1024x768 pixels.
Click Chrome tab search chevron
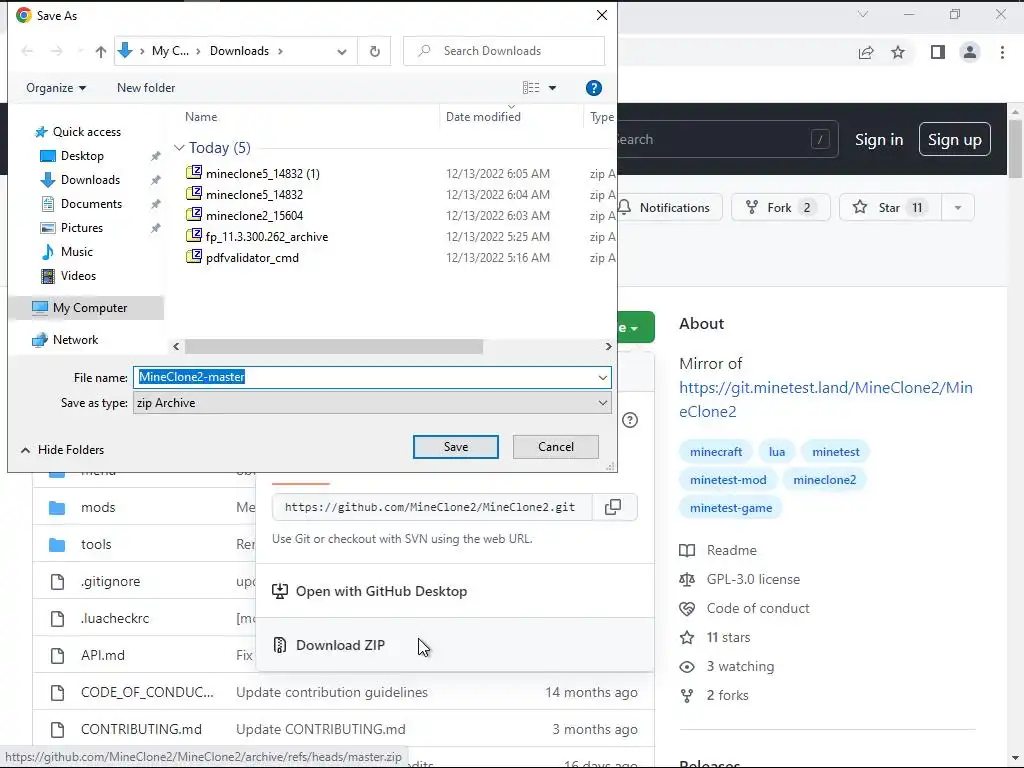pos(863,14)
